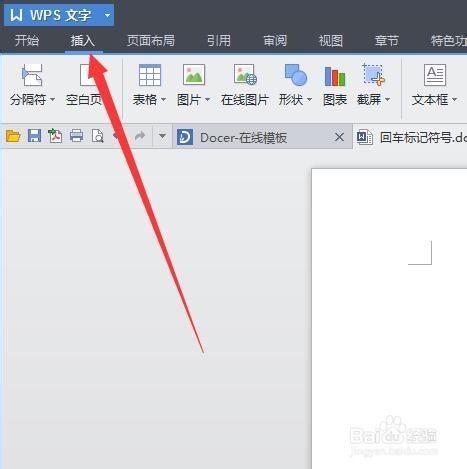
Task: Click the 分隔符 page break icon
Action: coord(32,75)
